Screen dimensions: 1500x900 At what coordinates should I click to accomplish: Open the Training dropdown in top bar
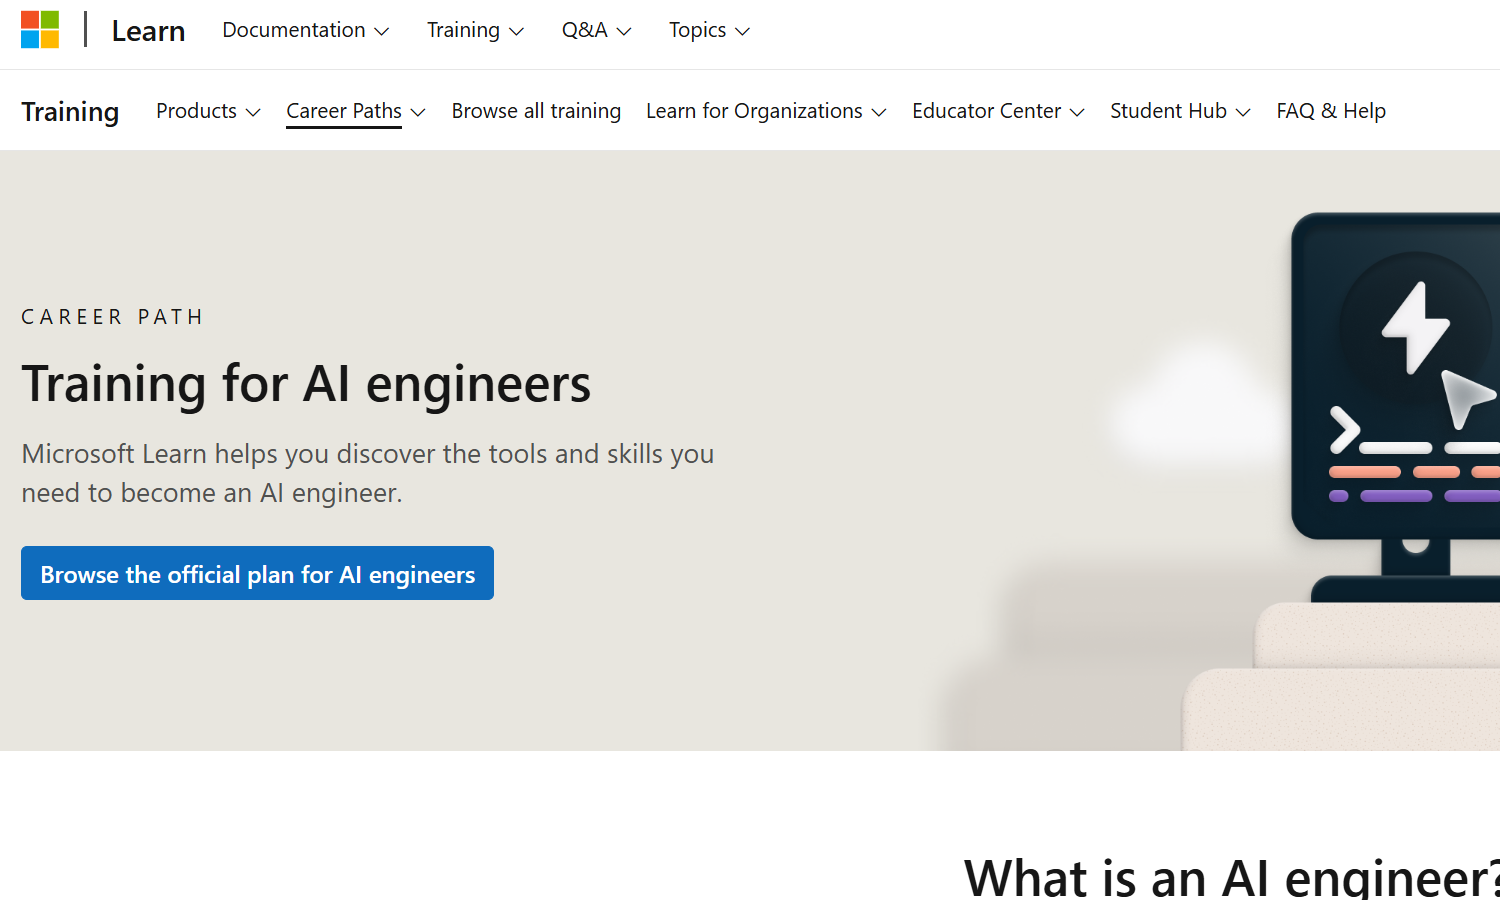pyautogui.click(x=475, y=31)
